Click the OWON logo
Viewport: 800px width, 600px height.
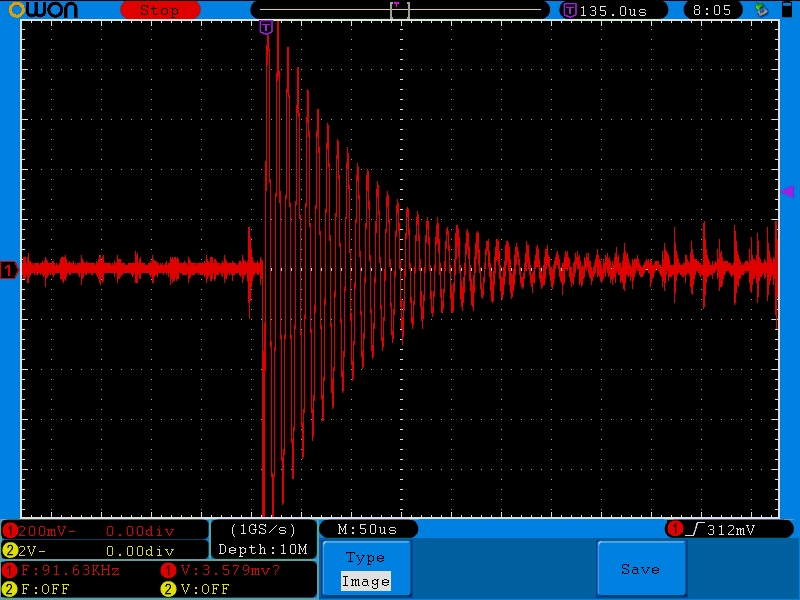pos(43,10)
